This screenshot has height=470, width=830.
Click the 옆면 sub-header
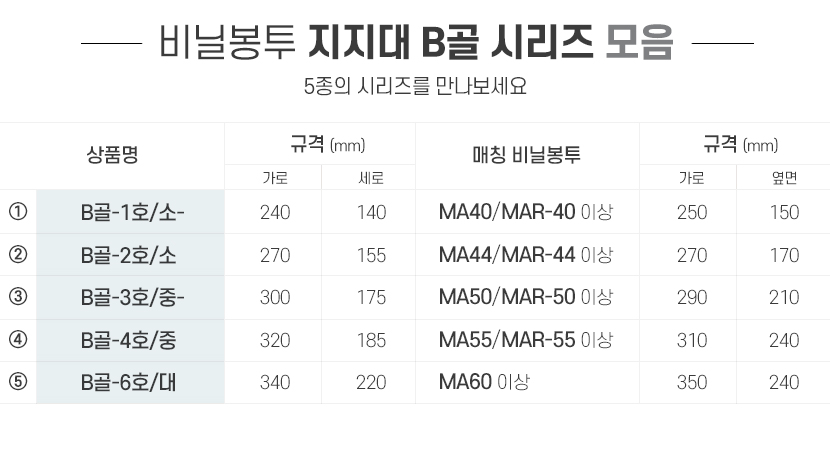click(x=784, y=178)
